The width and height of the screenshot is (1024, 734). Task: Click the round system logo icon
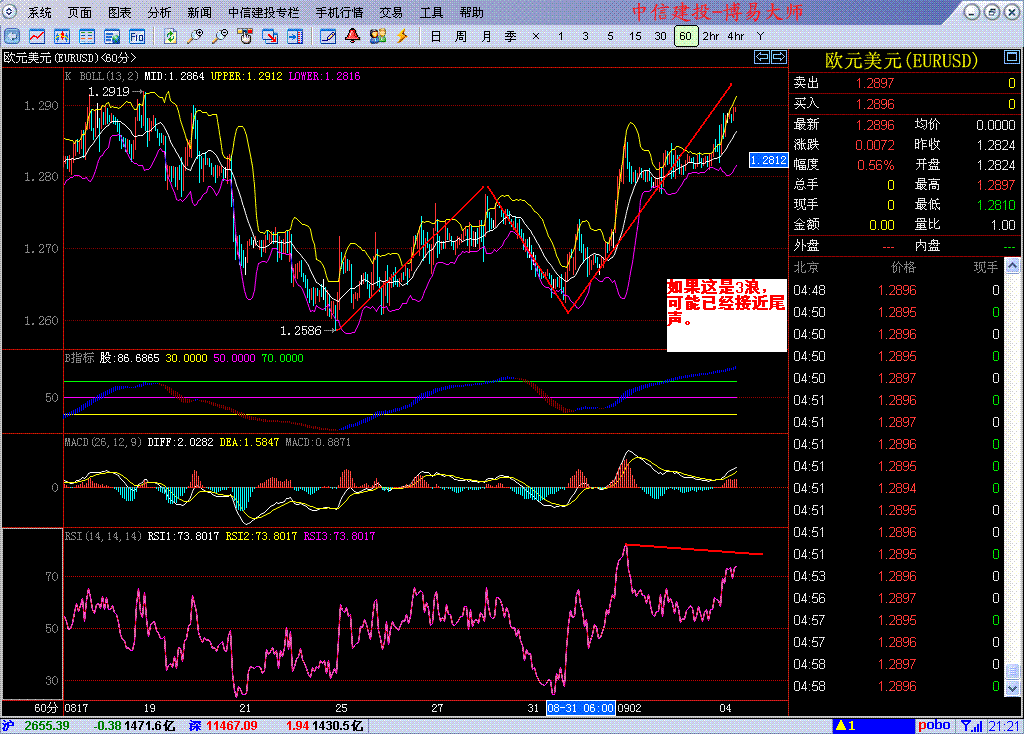[x=9, y=11]
